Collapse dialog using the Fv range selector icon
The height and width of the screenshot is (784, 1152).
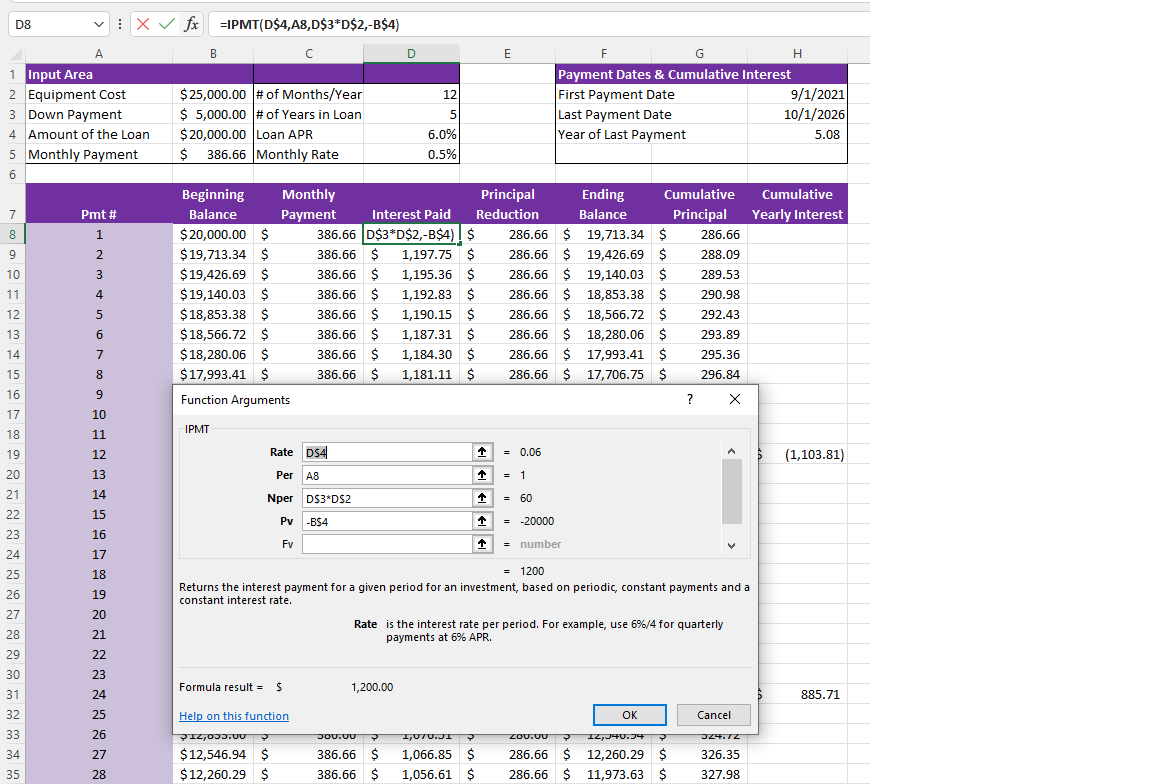coord(482,544)
